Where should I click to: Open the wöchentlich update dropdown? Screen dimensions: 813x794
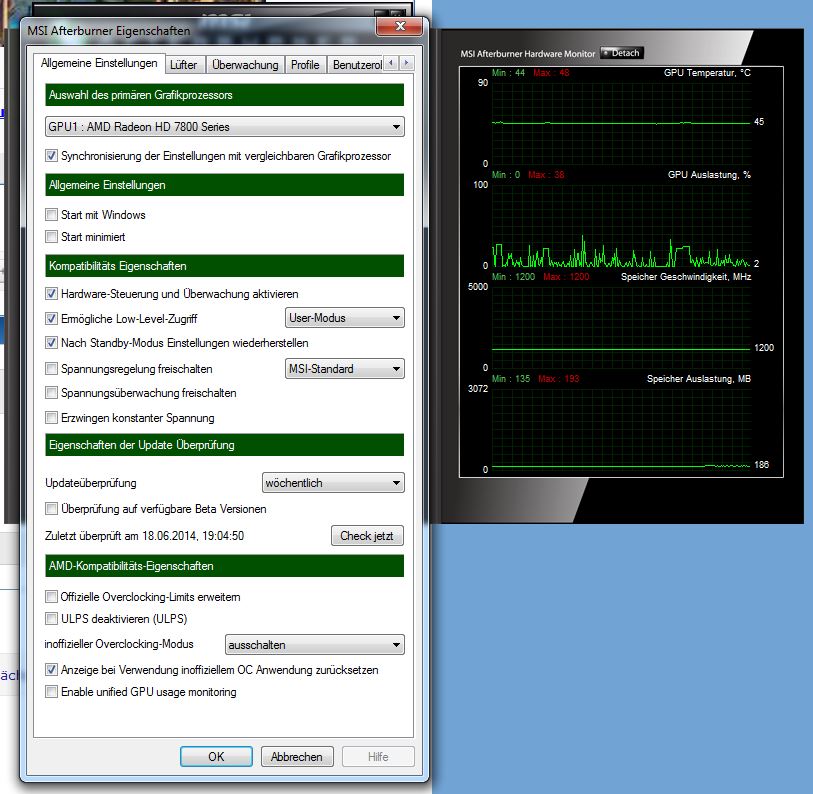tap(333, 483)
